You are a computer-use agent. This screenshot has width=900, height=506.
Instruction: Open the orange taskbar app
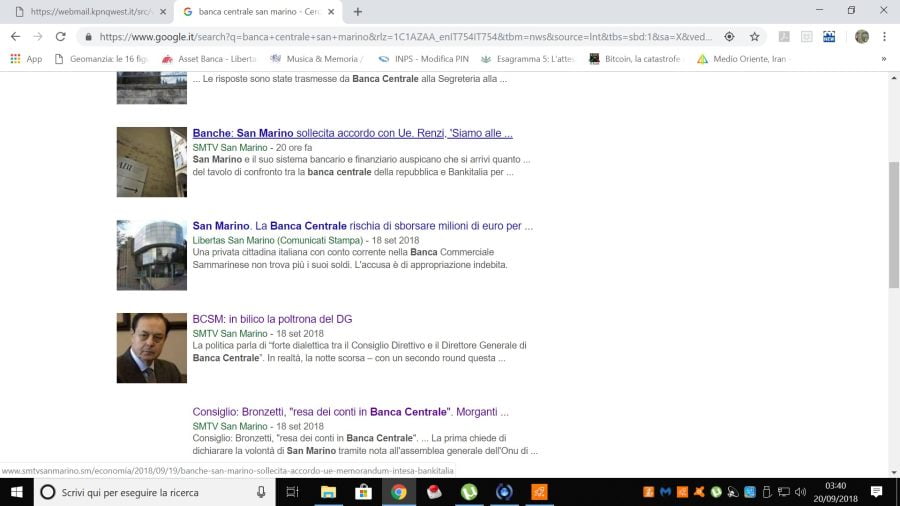[539, 492]
